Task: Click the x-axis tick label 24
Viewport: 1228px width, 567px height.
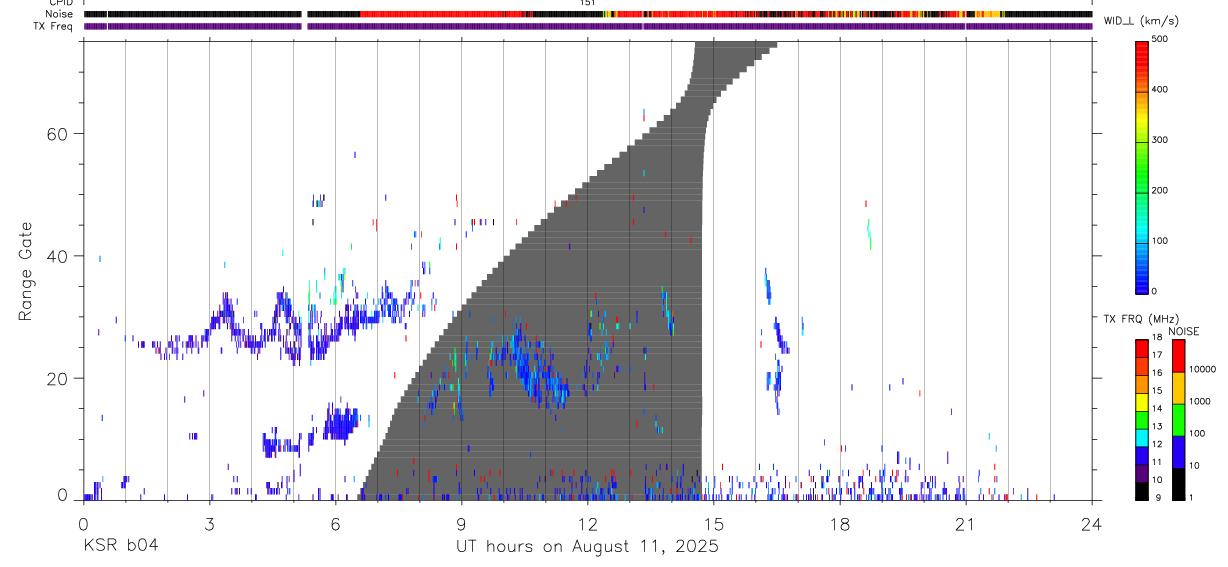Action: 1092,522
